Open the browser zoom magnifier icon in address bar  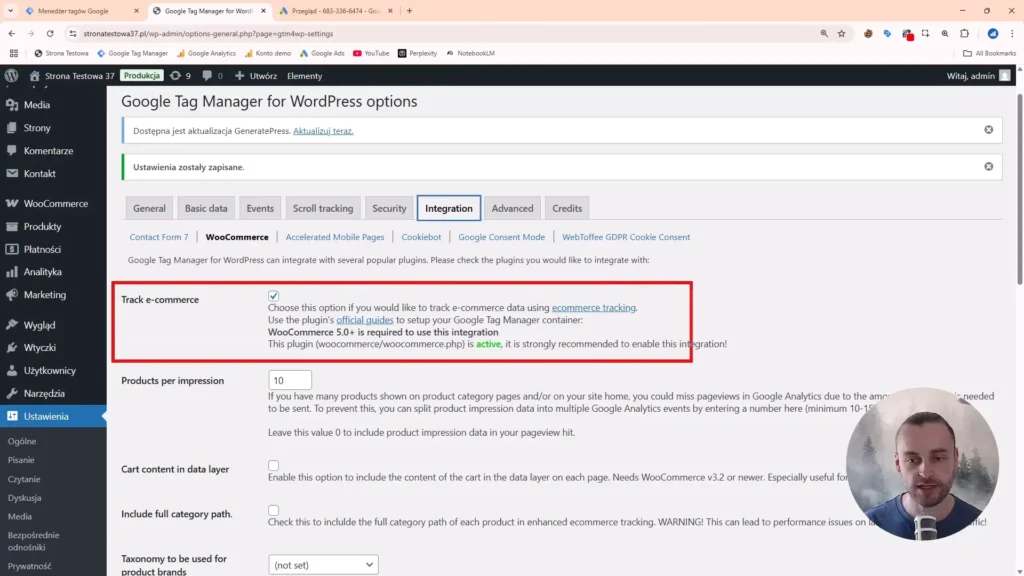824,33
